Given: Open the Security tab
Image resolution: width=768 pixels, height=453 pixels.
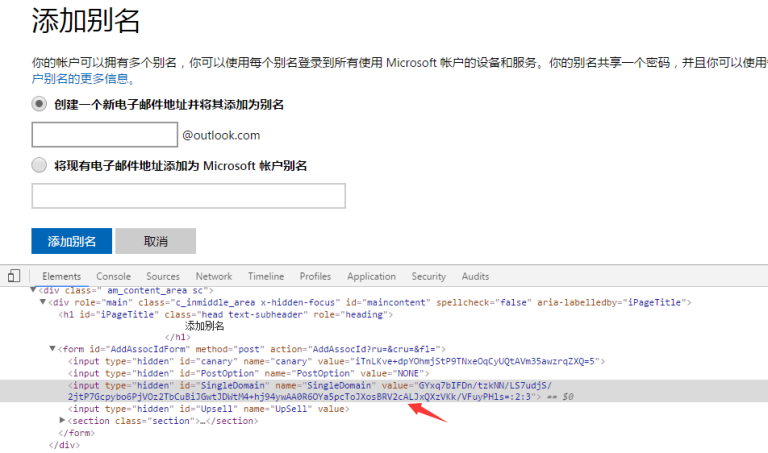Looking at the screenshot, I should (428, 276).
